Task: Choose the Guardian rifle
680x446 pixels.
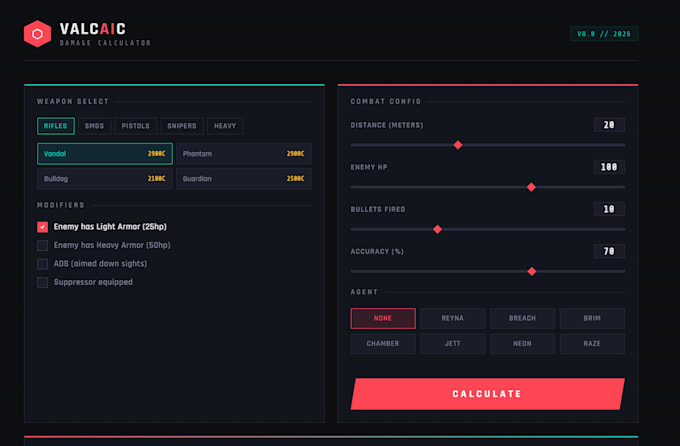Action: point(244,179)
